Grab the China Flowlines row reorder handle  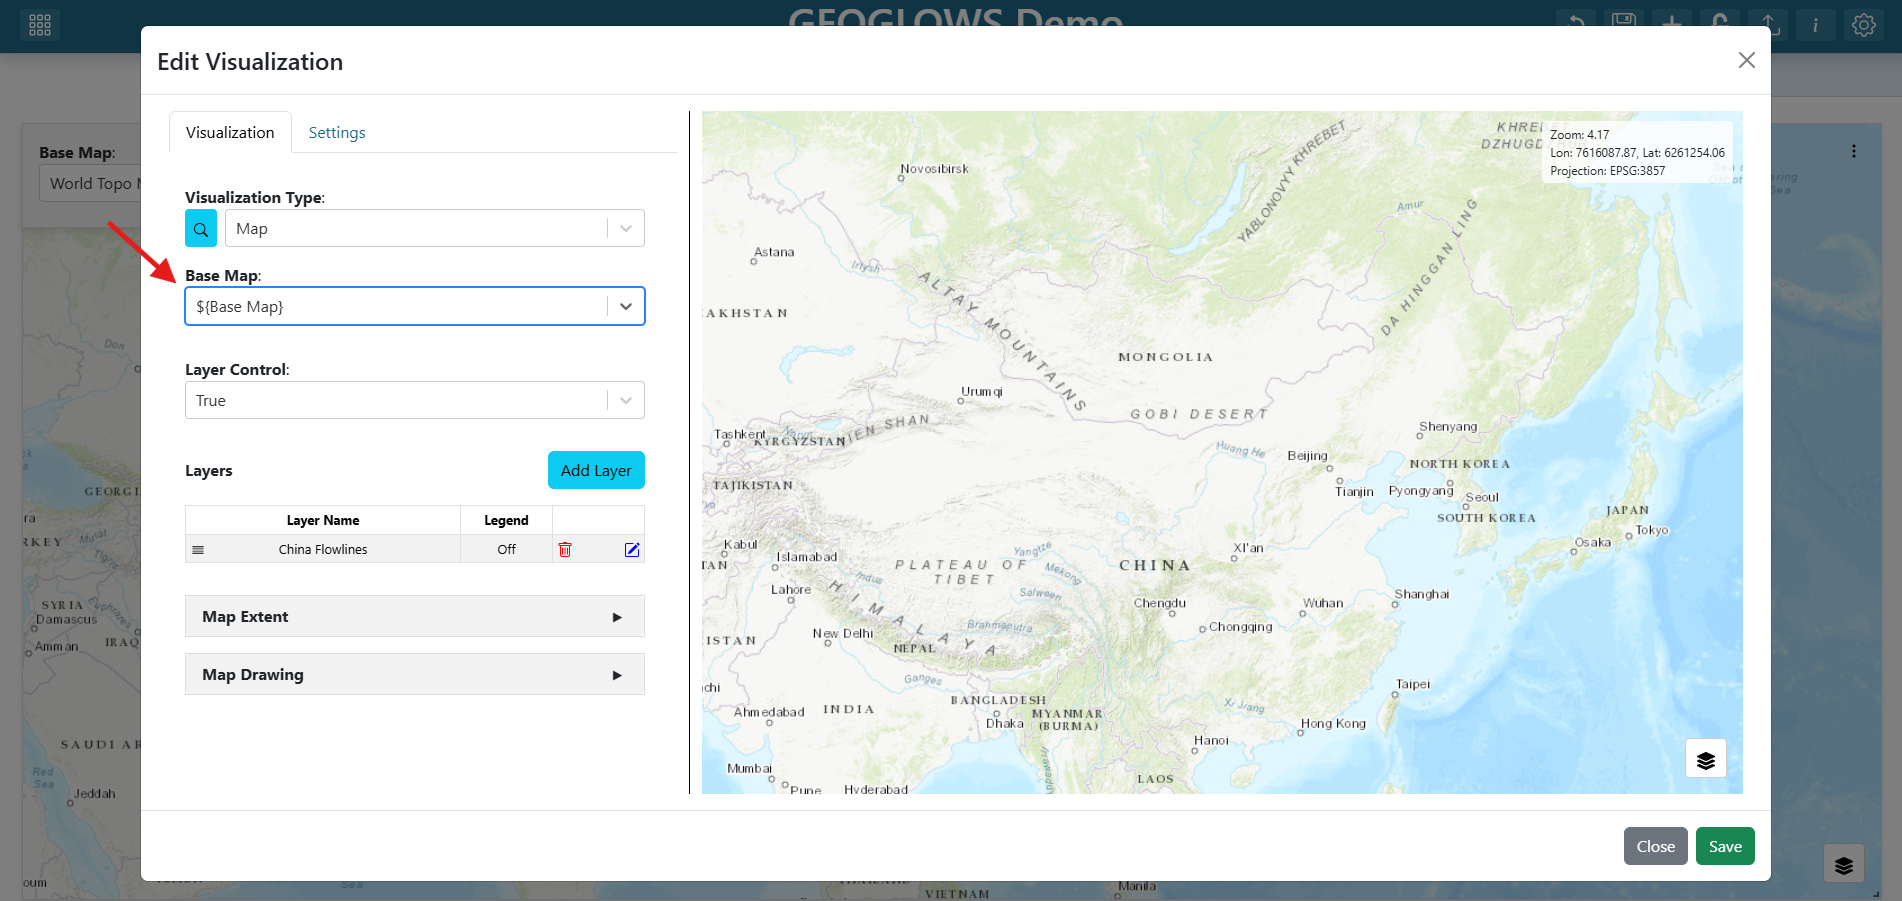click(198, 550)
